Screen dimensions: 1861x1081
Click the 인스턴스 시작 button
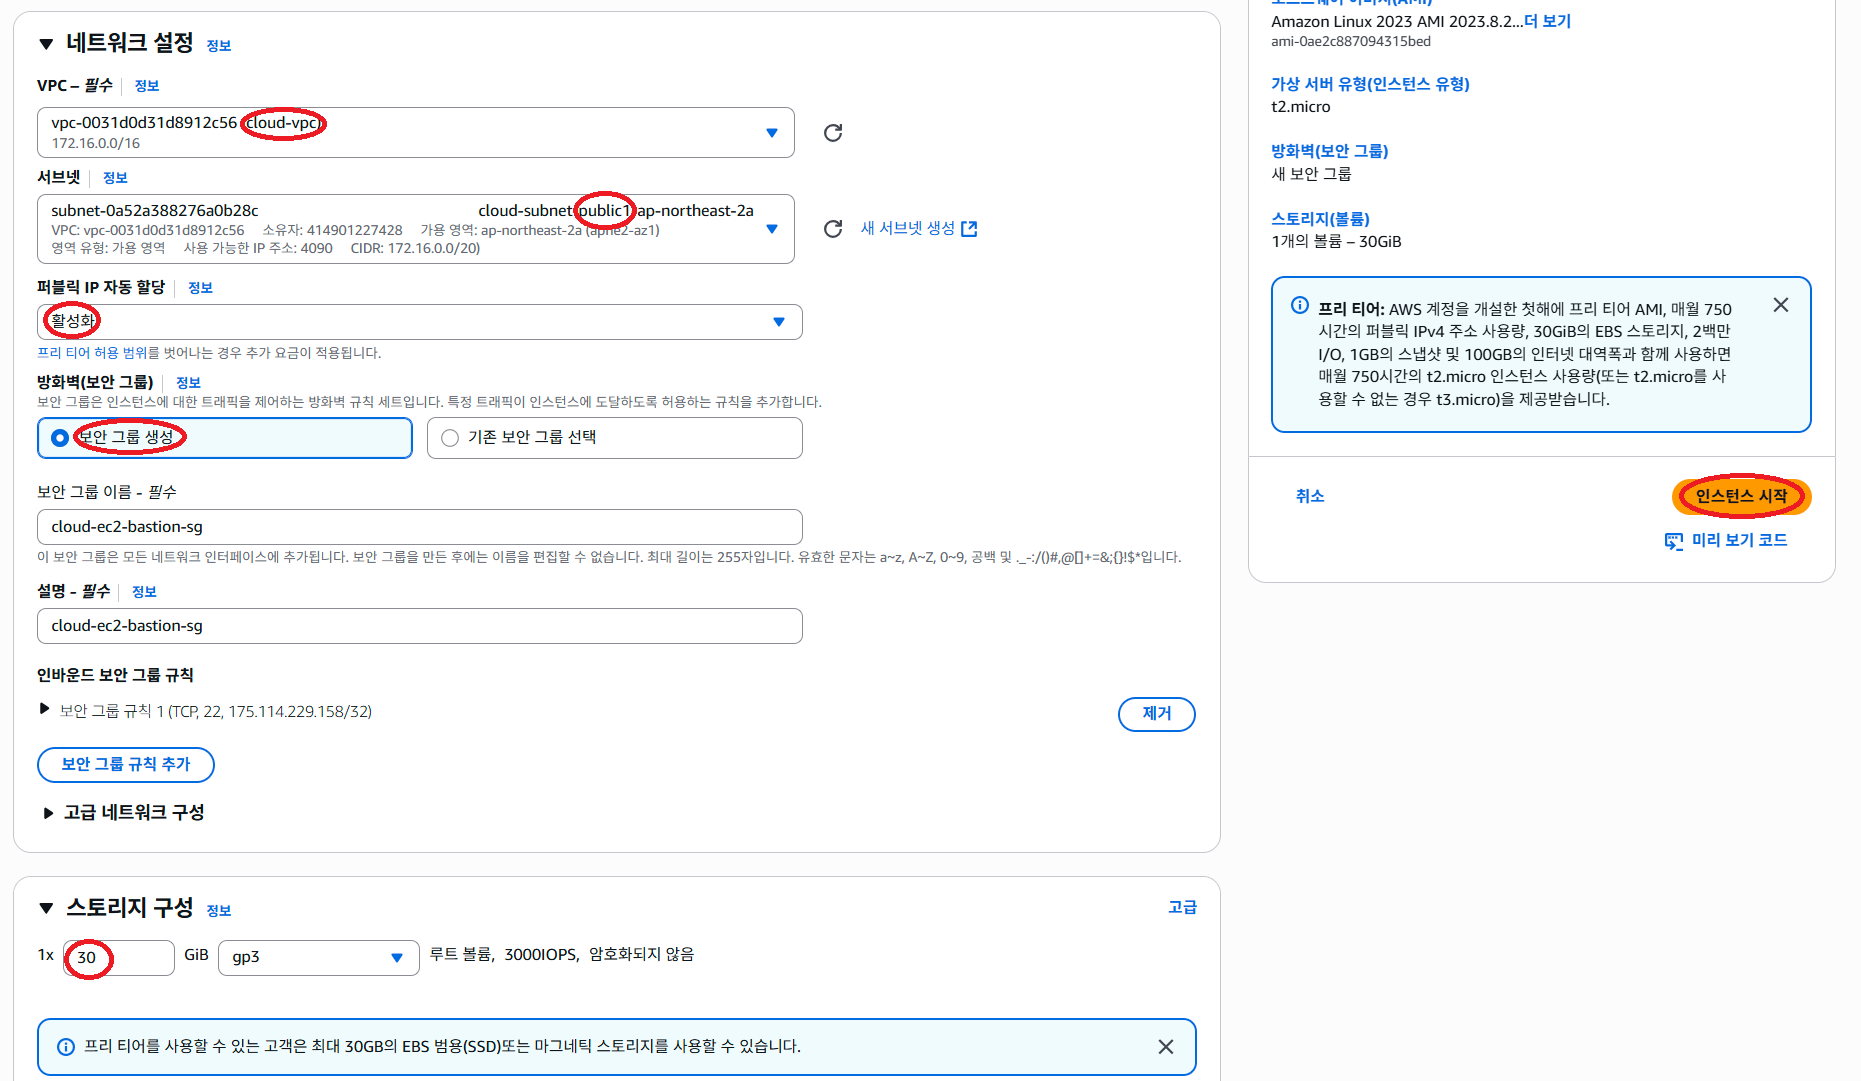[x=1740, y=496]
